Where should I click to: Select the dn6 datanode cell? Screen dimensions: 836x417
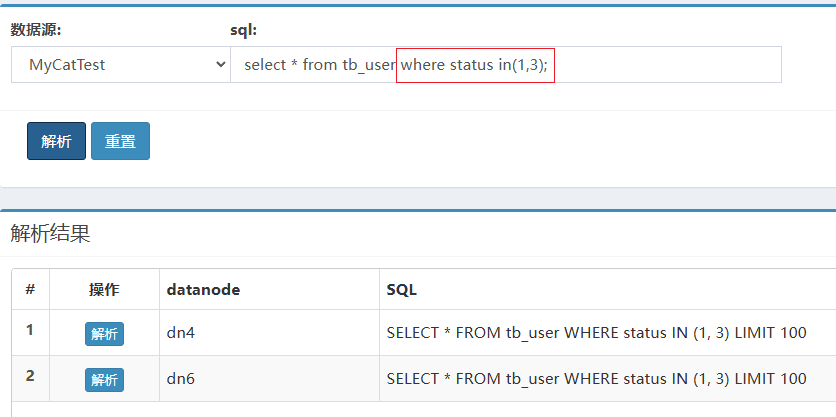tap(181, 379)
